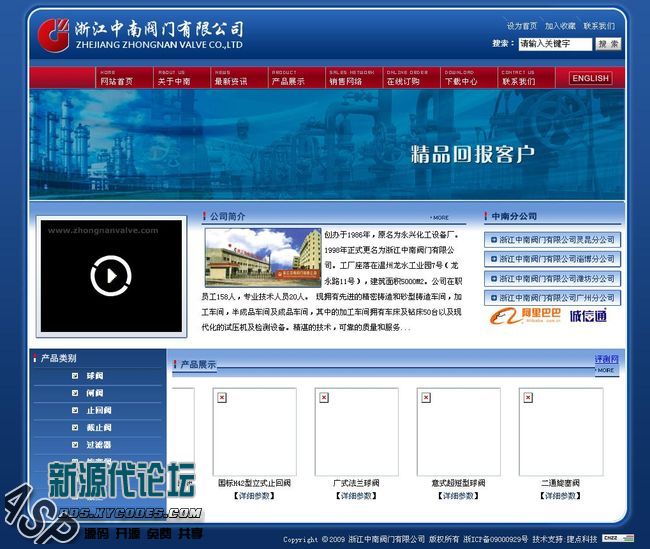
Task: Open 浙江中南阀门有限公司广州分公司 branch link
Action: pos(552,298)
